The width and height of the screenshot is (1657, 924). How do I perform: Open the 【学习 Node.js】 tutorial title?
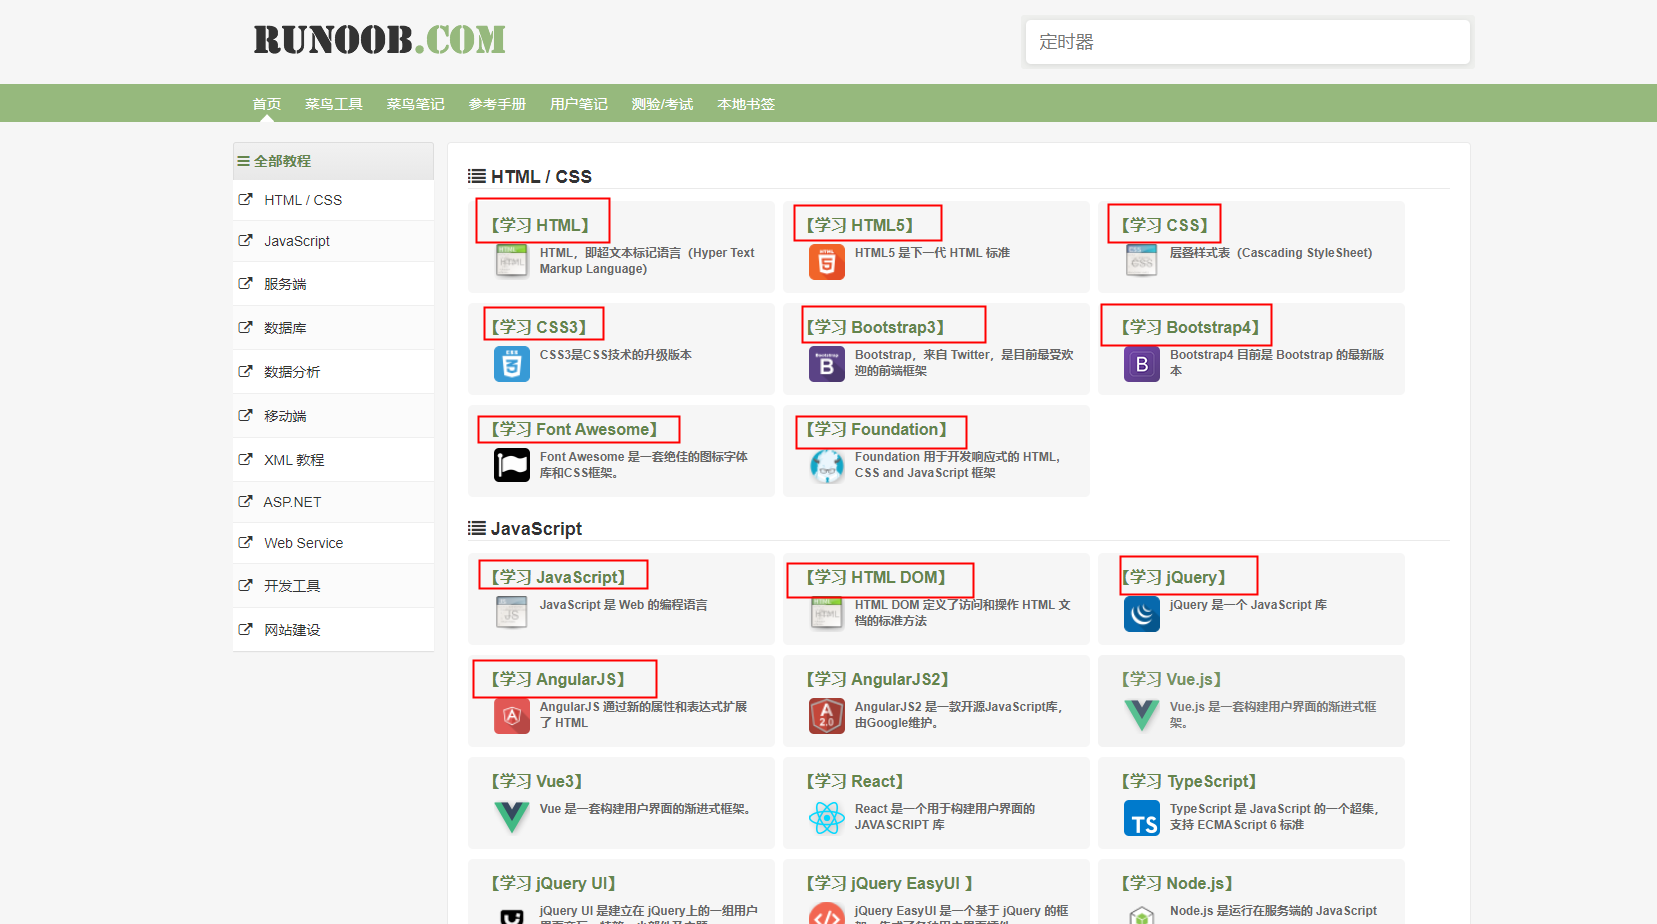1177,883
